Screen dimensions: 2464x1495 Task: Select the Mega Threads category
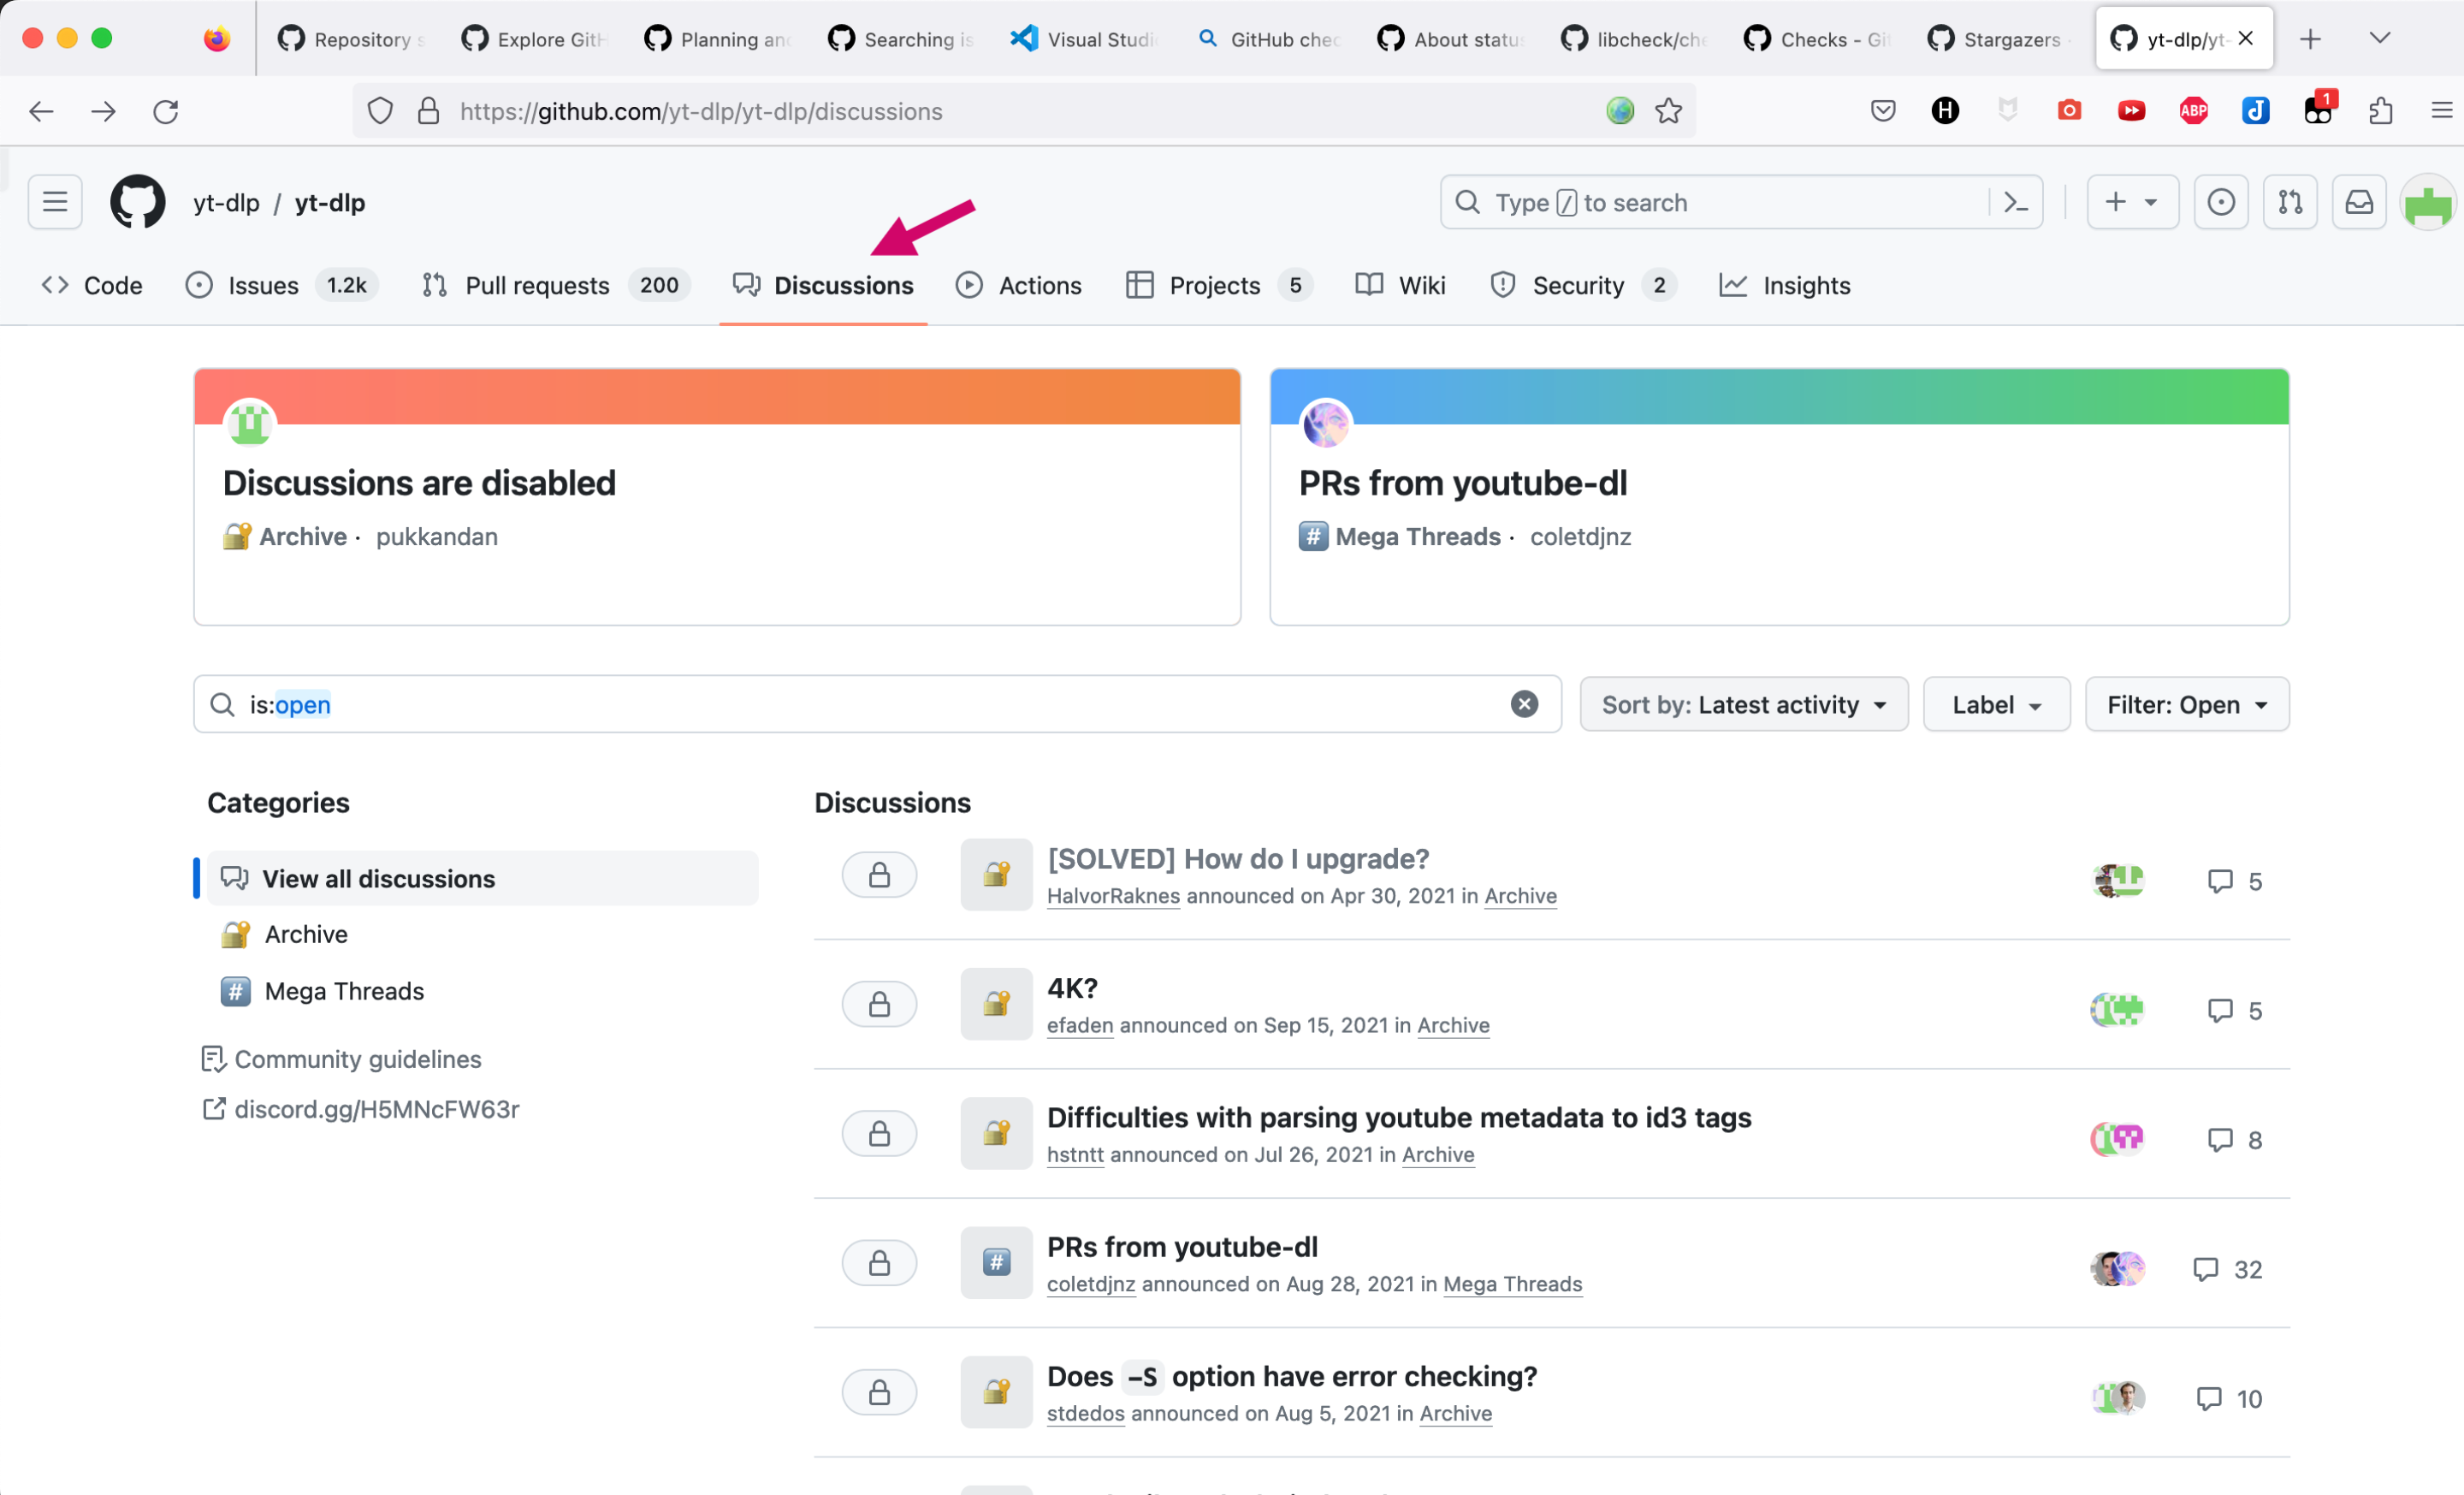(x=344, y=992)
